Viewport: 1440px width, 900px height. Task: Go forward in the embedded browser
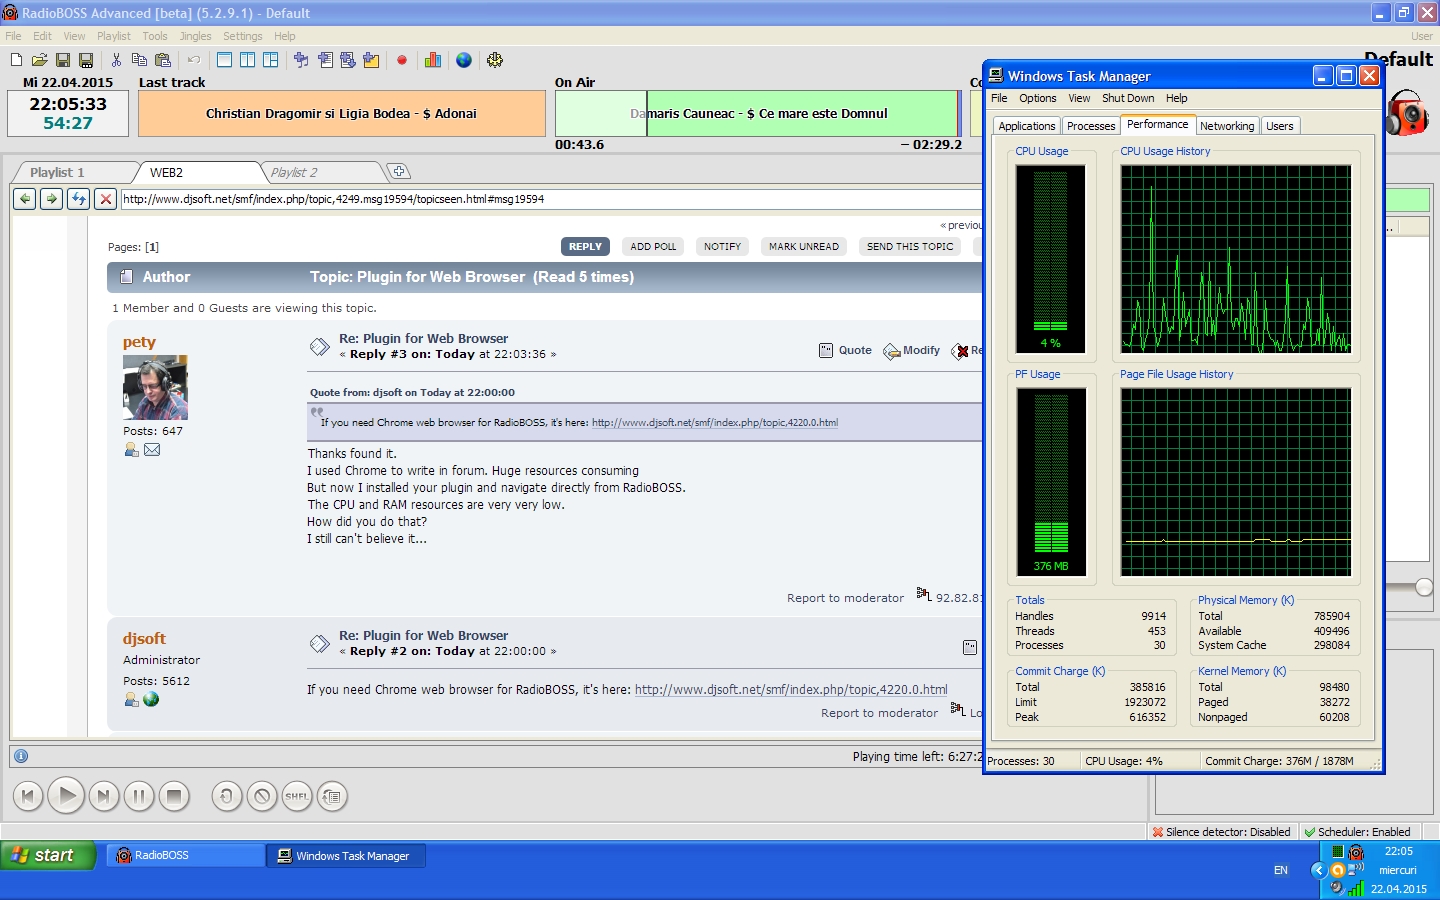point(51,199)
